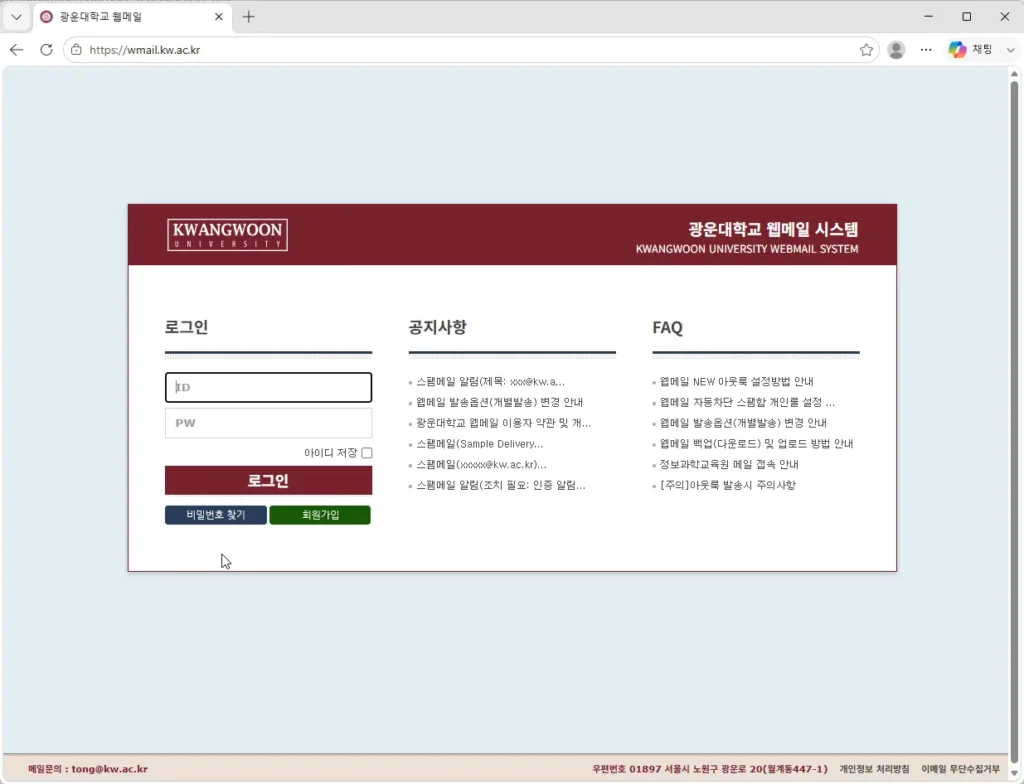Open FAQ 웹메일 자동차단 스팸함 개인룰 설정
This screenshot has width=1024, height=784.
(747, 402)
